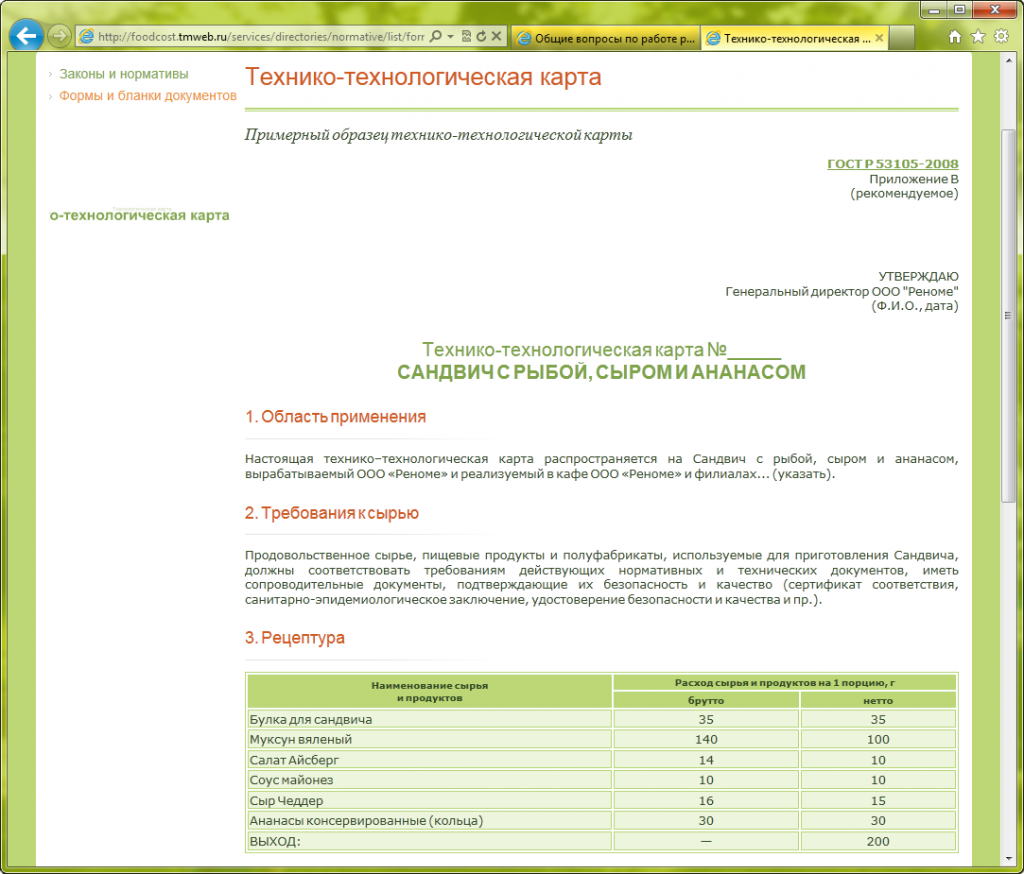Refresh the page with the reload icon

pos(481,37)
